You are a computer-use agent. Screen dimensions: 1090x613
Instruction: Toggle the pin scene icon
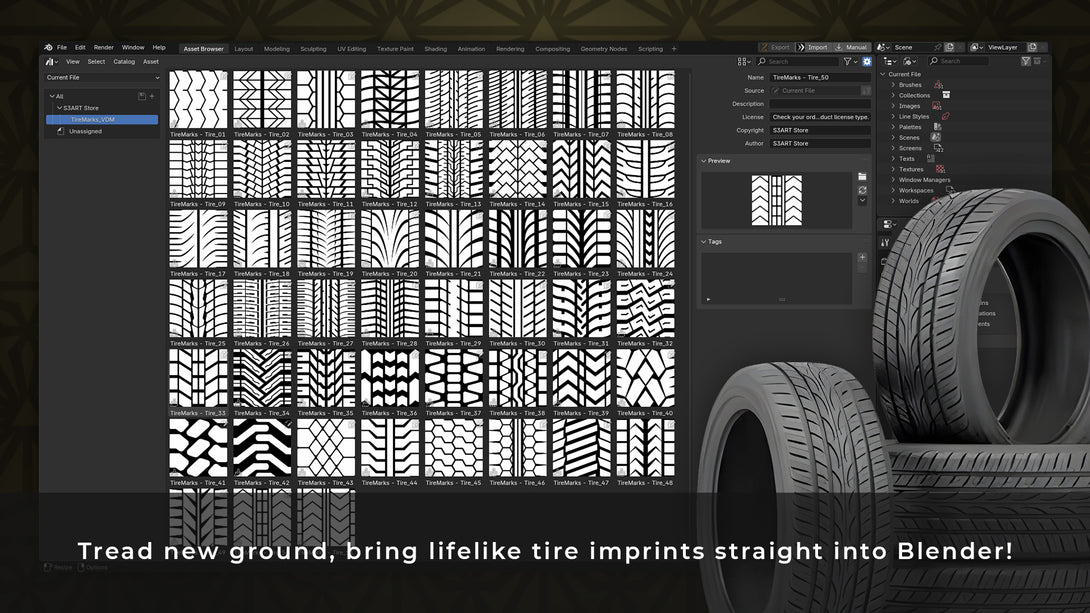937,47
